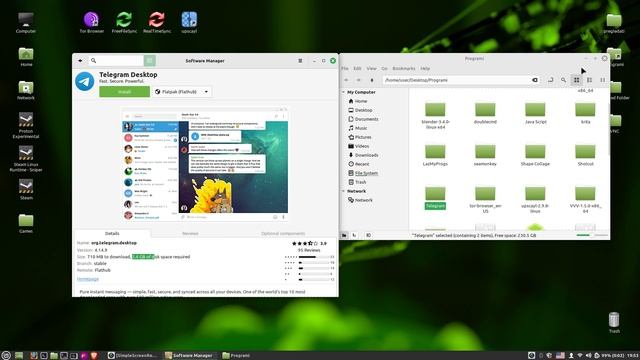Toggle the location entry mode button
Viewport: 640px width, 360px height.
coord(551,80)
